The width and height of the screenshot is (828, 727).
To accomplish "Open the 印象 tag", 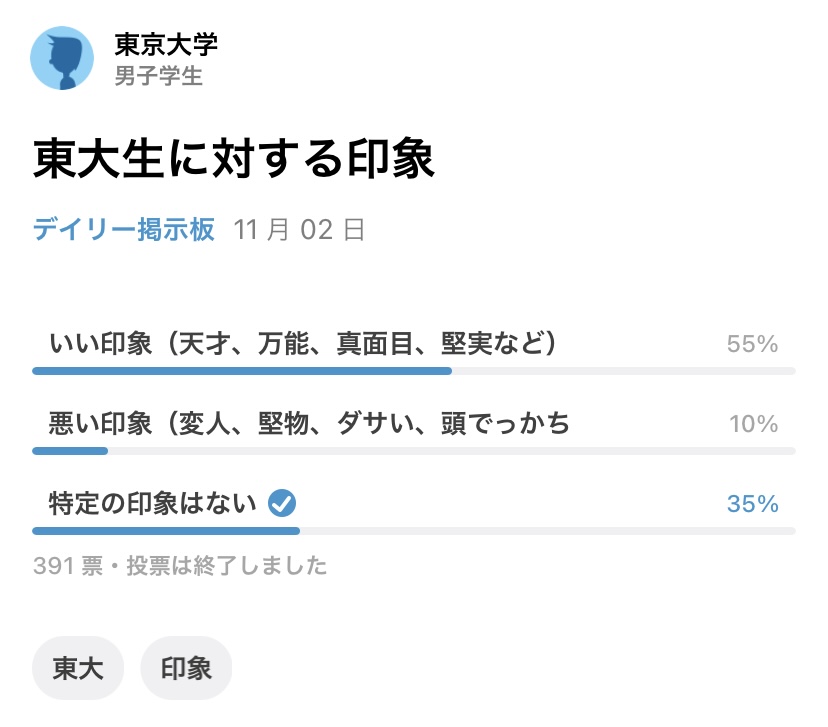I will 186,668.
